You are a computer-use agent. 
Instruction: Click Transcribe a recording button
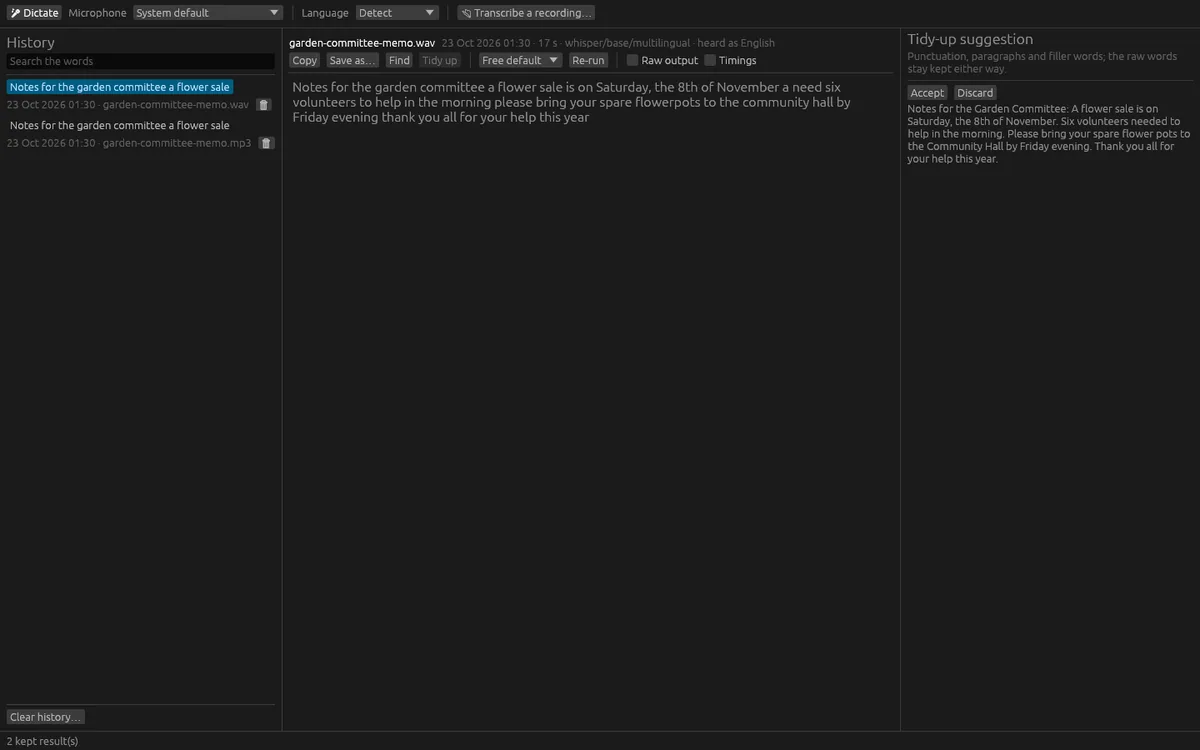[x=526, y=13]
